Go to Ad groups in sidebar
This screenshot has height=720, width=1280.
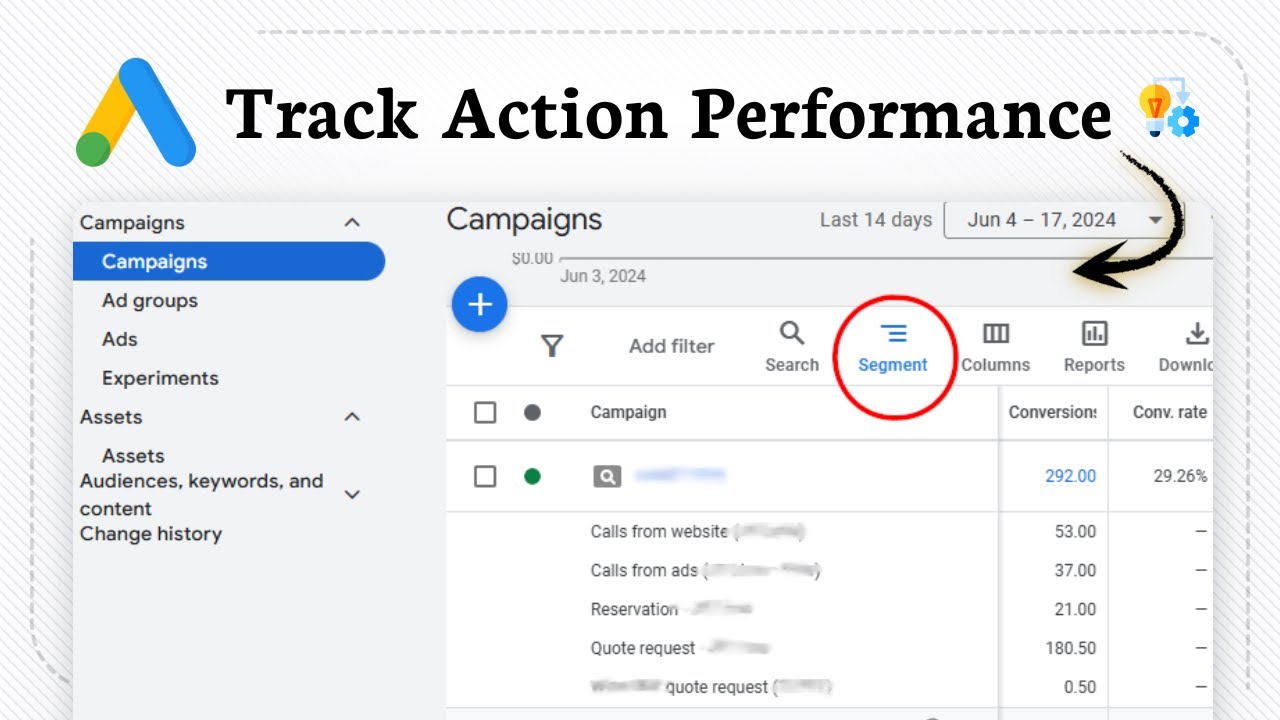(x=150, y=300)
